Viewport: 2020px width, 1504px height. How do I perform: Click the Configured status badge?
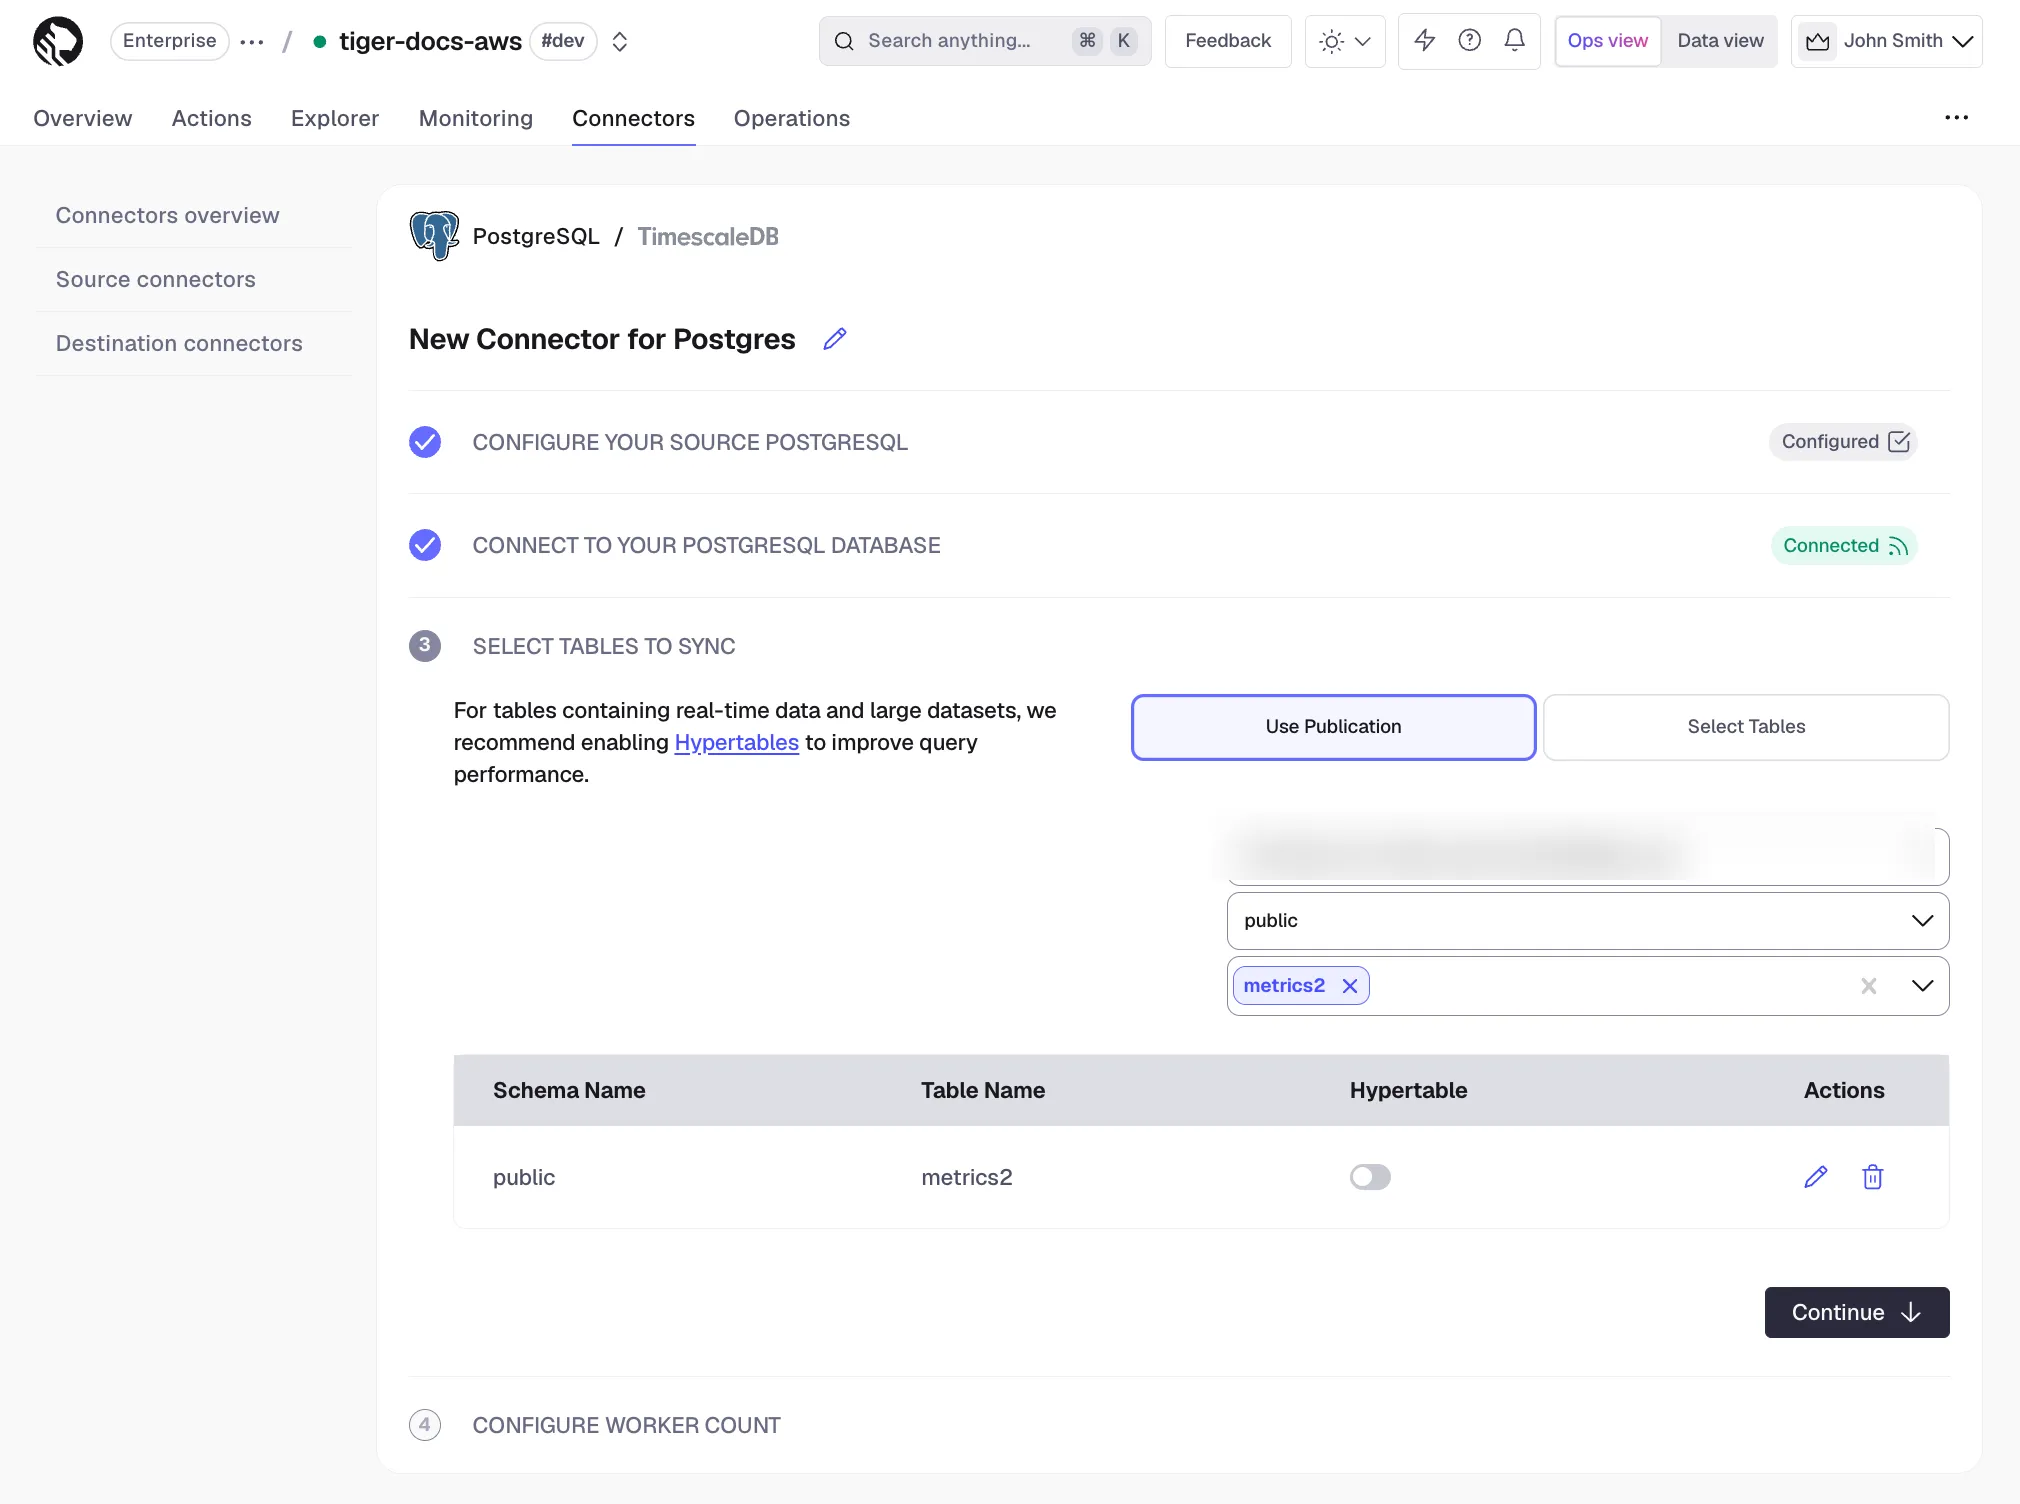pos(1843,442)
